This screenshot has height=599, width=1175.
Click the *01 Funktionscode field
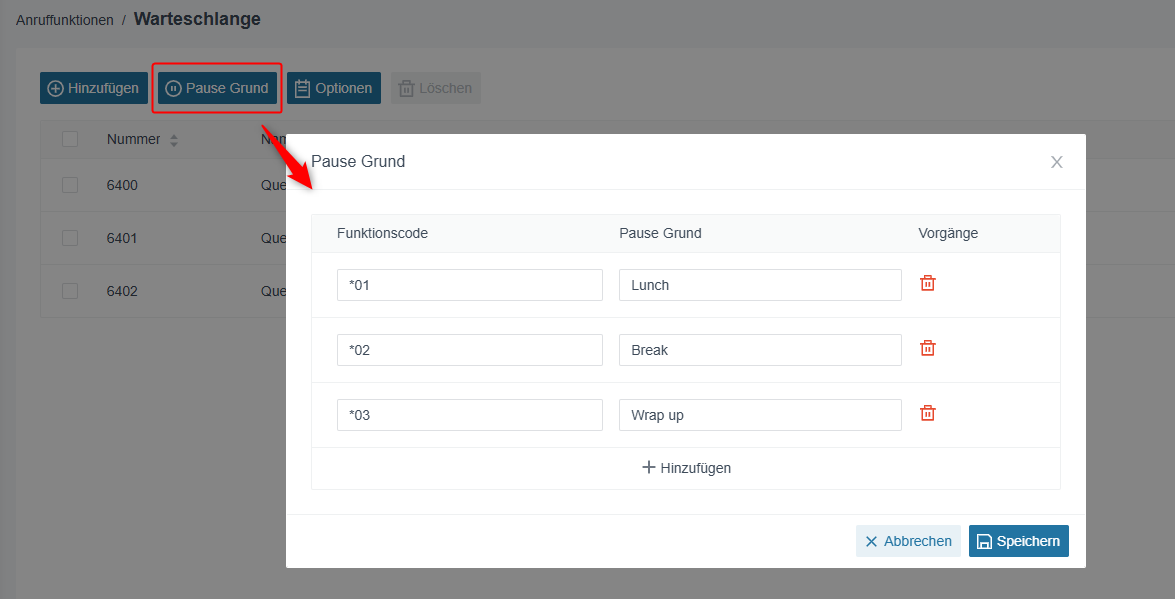click(470, 285)
